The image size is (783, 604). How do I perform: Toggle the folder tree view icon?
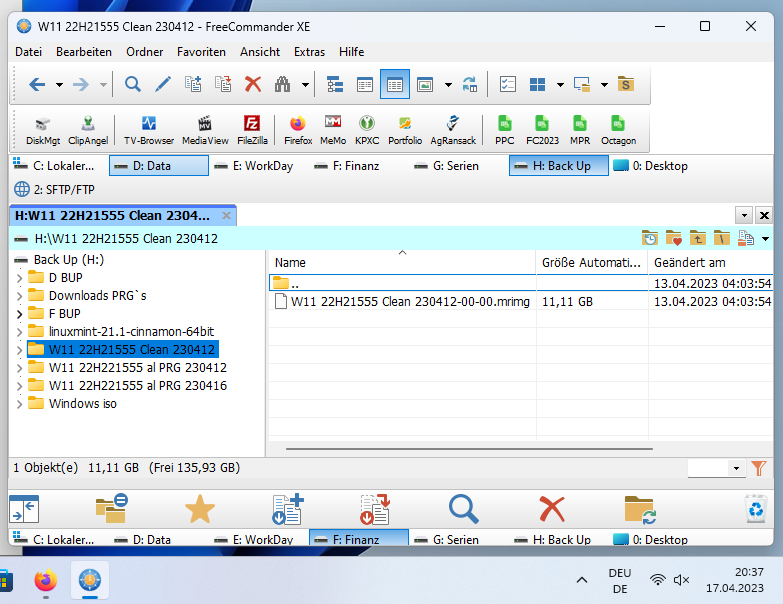coord(335,84)
